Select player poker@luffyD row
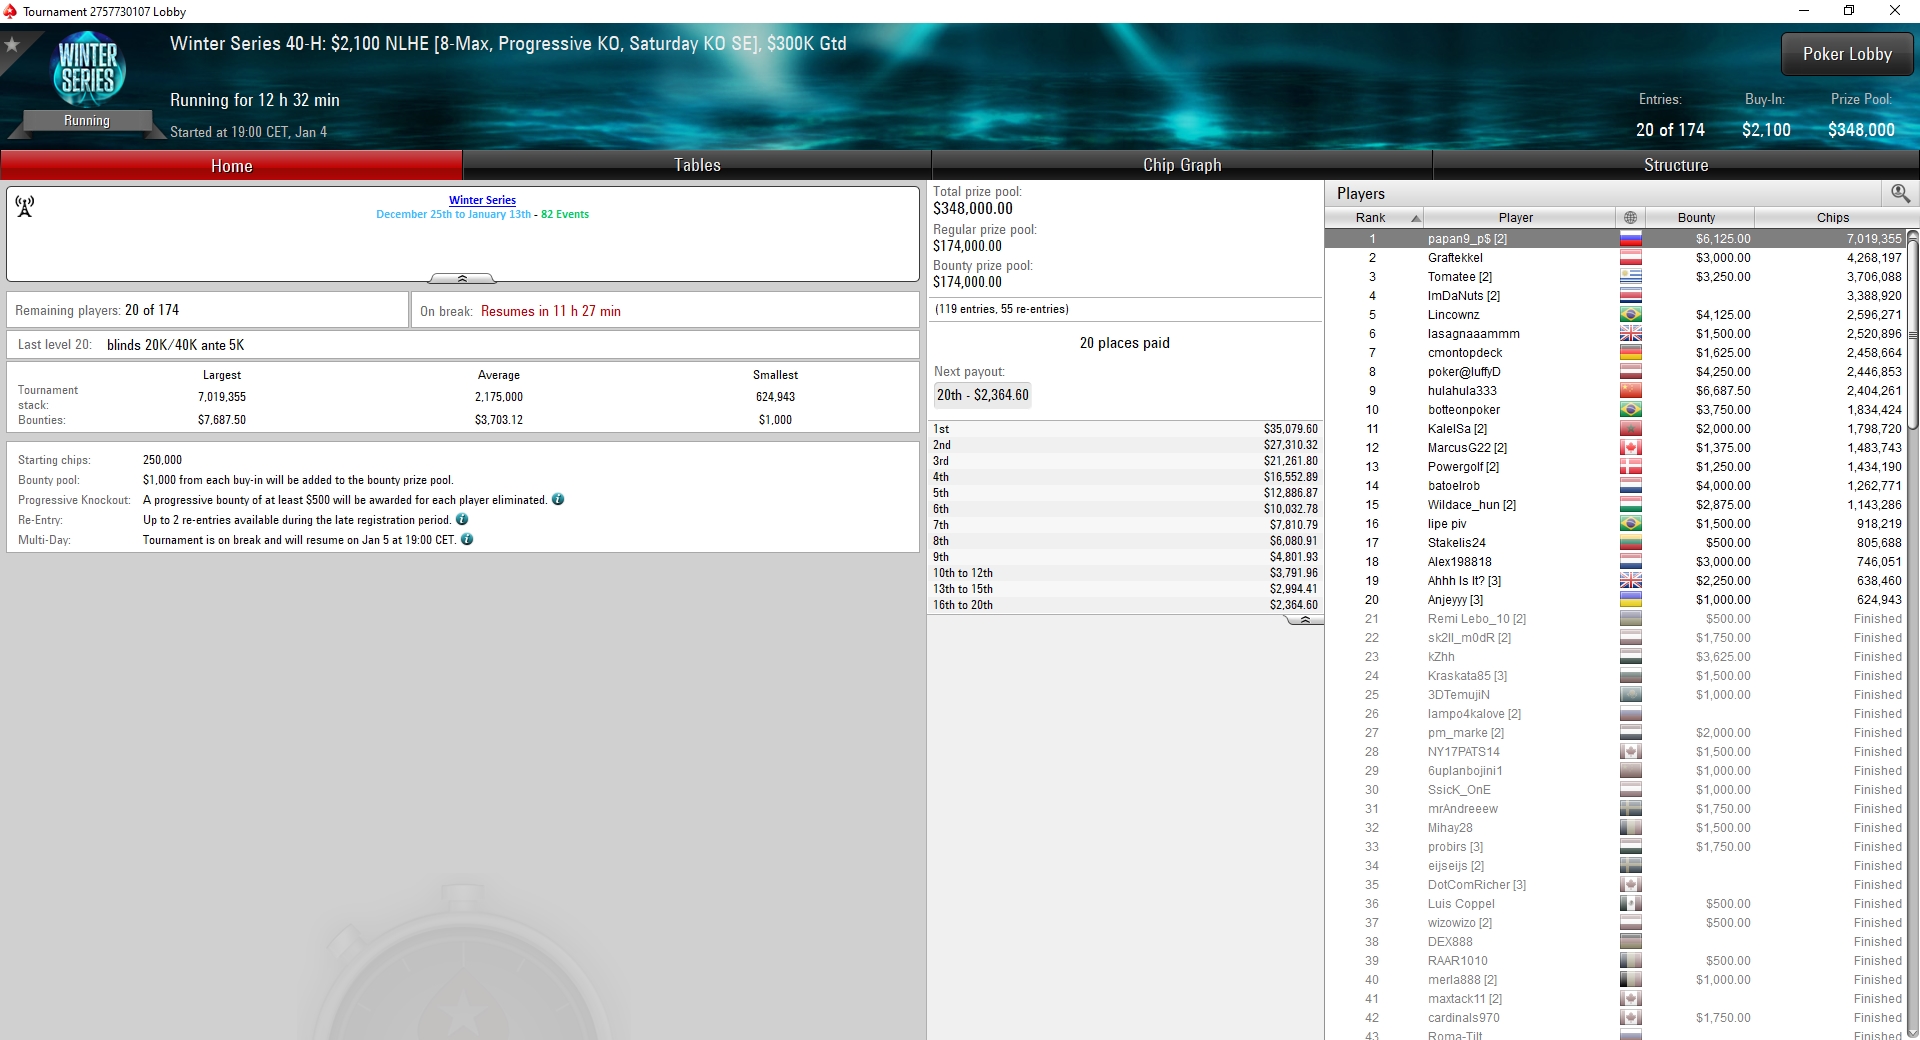 (x=1616, y=372)
